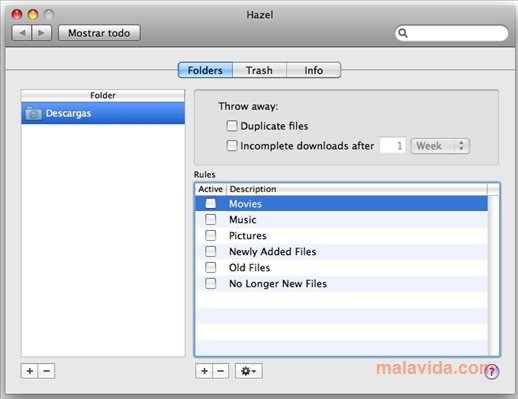Open the help question mark button
The image size is (518, 399).
point(492,371)
